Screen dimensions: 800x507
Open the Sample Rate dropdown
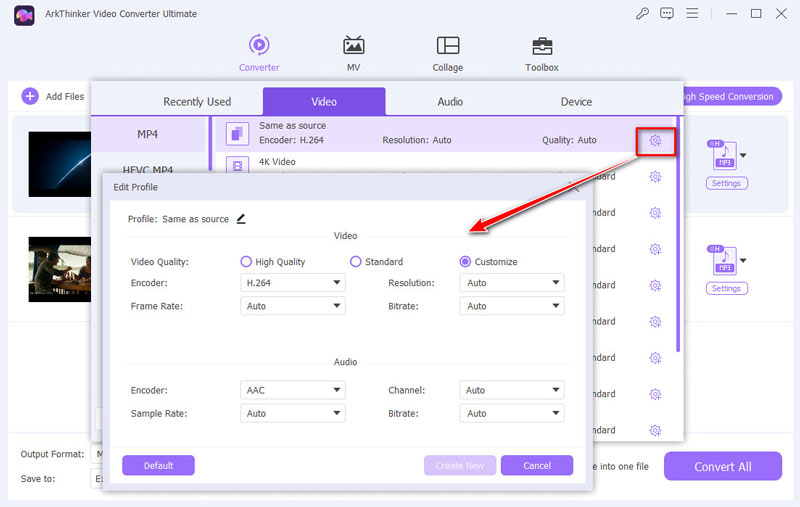293,413
